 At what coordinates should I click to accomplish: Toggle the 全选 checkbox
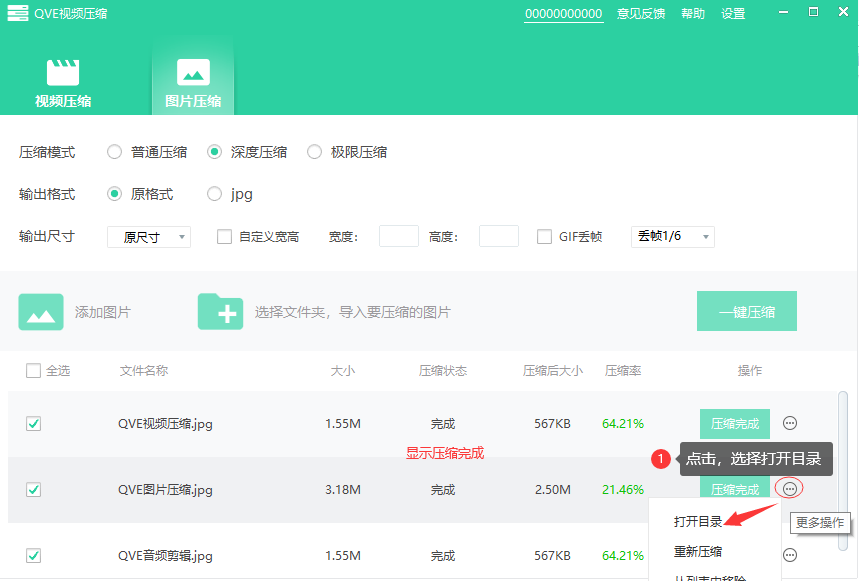click(33, 371)
